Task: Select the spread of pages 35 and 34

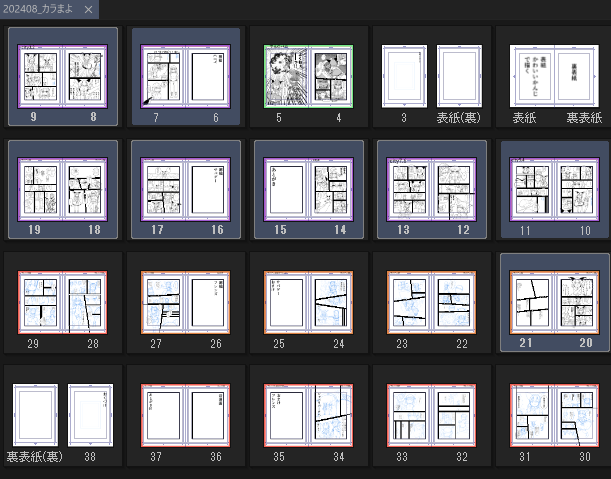Action: click(309, 415)
